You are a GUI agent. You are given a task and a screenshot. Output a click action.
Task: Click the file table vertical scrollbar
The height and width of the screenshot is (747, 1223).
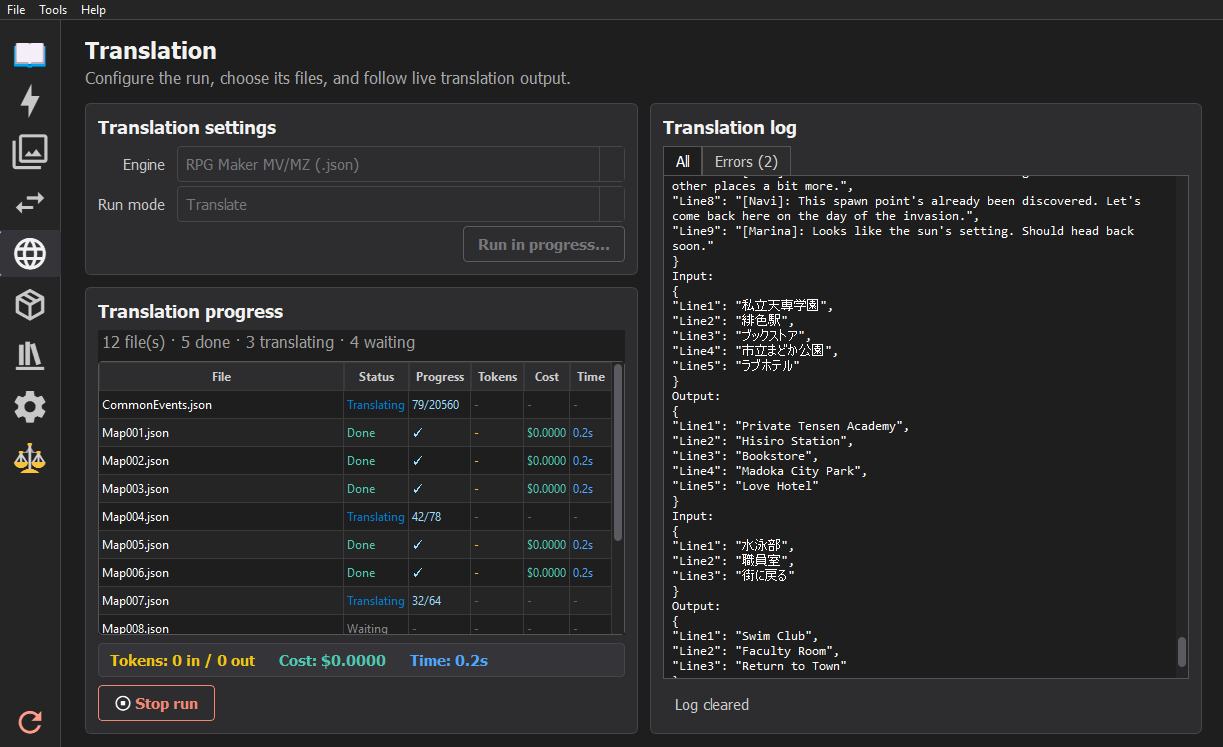(x=618, y=452)
